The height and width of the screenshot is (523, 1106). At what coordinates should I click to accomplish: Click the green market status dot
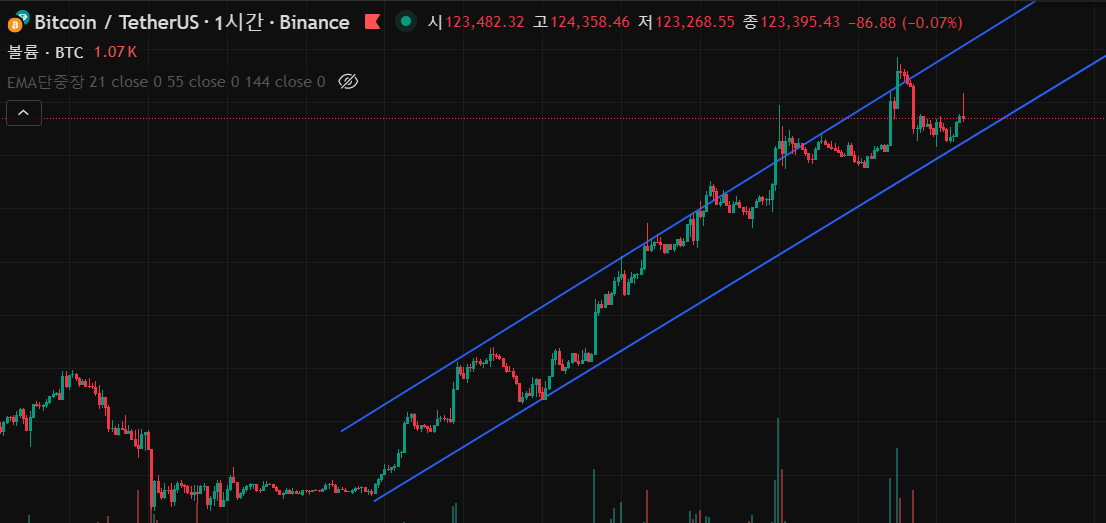click(405, 21)
